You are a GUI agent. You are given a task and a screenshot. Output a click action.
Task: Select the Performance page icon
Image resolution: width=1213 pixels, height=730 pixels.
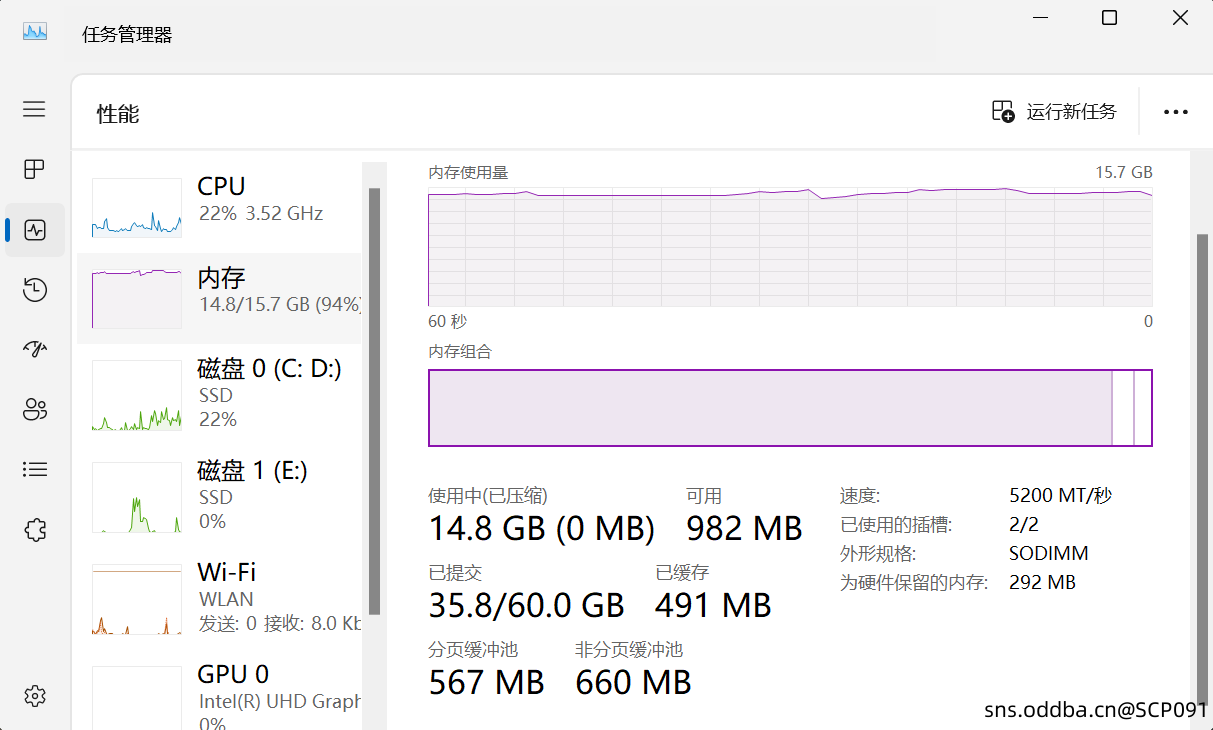click(35, 230)
